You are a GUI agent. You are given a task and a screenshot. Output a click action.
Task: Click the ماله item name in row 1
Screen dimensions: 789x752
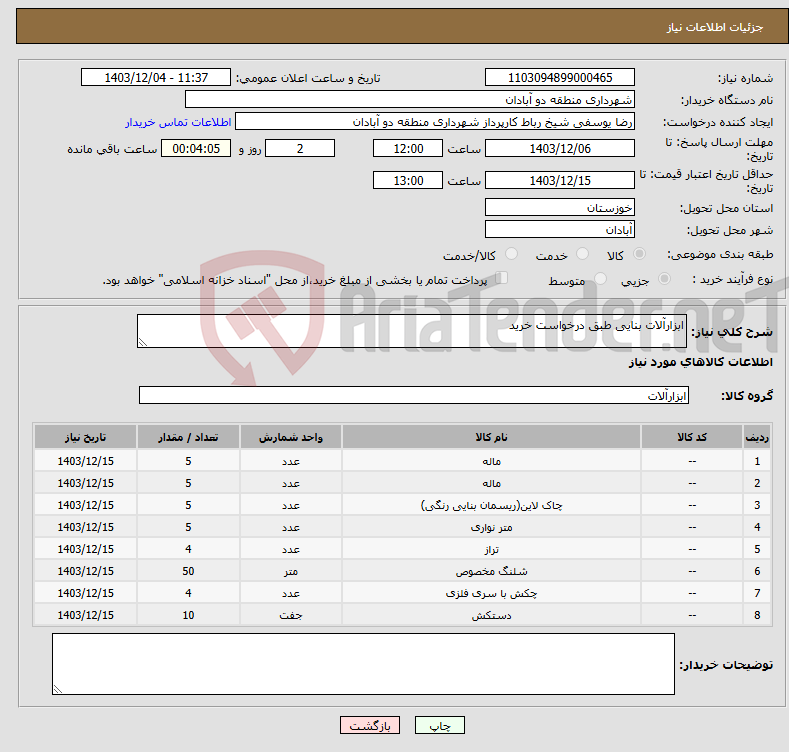tap(491, 461)
